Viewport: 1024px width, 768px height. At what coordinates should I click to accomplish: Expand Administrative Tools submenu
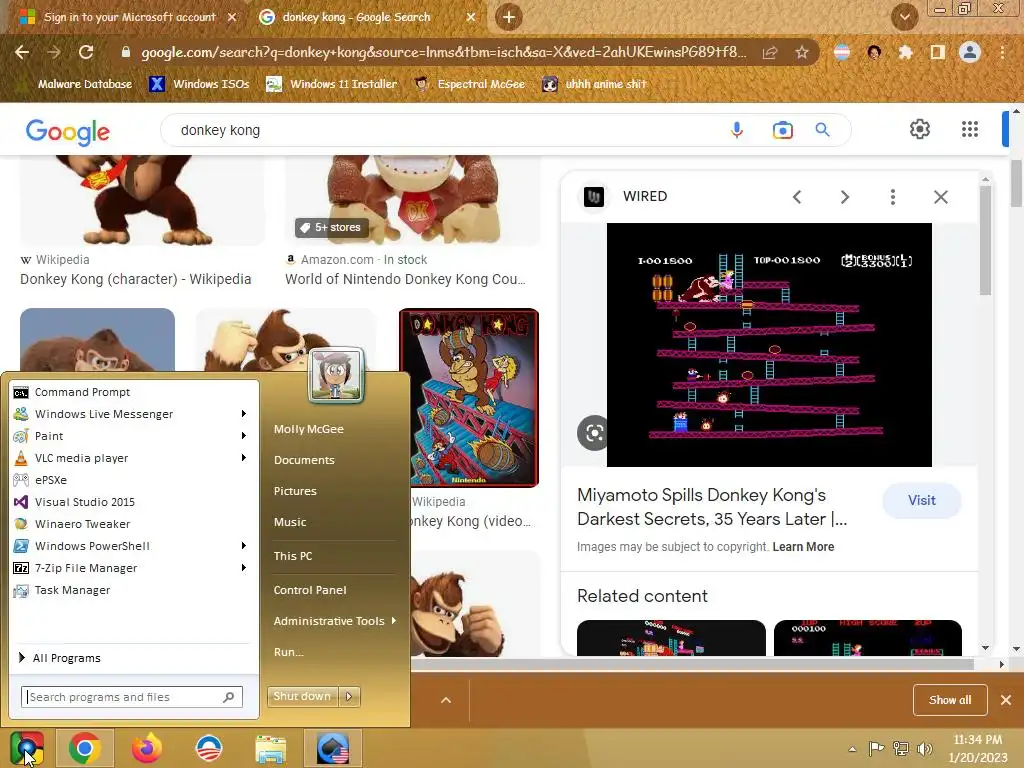[334, 621]
